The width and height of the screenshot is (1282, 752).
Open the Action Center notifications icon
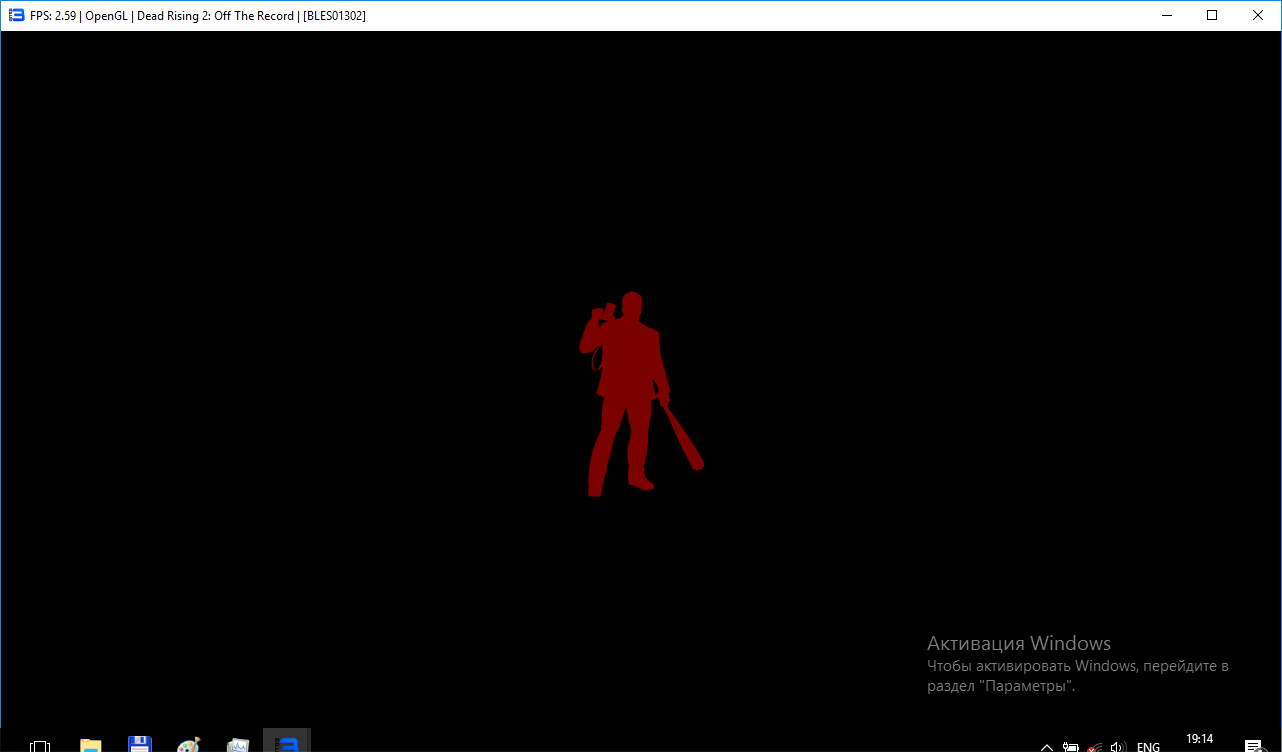(1252, 746)
